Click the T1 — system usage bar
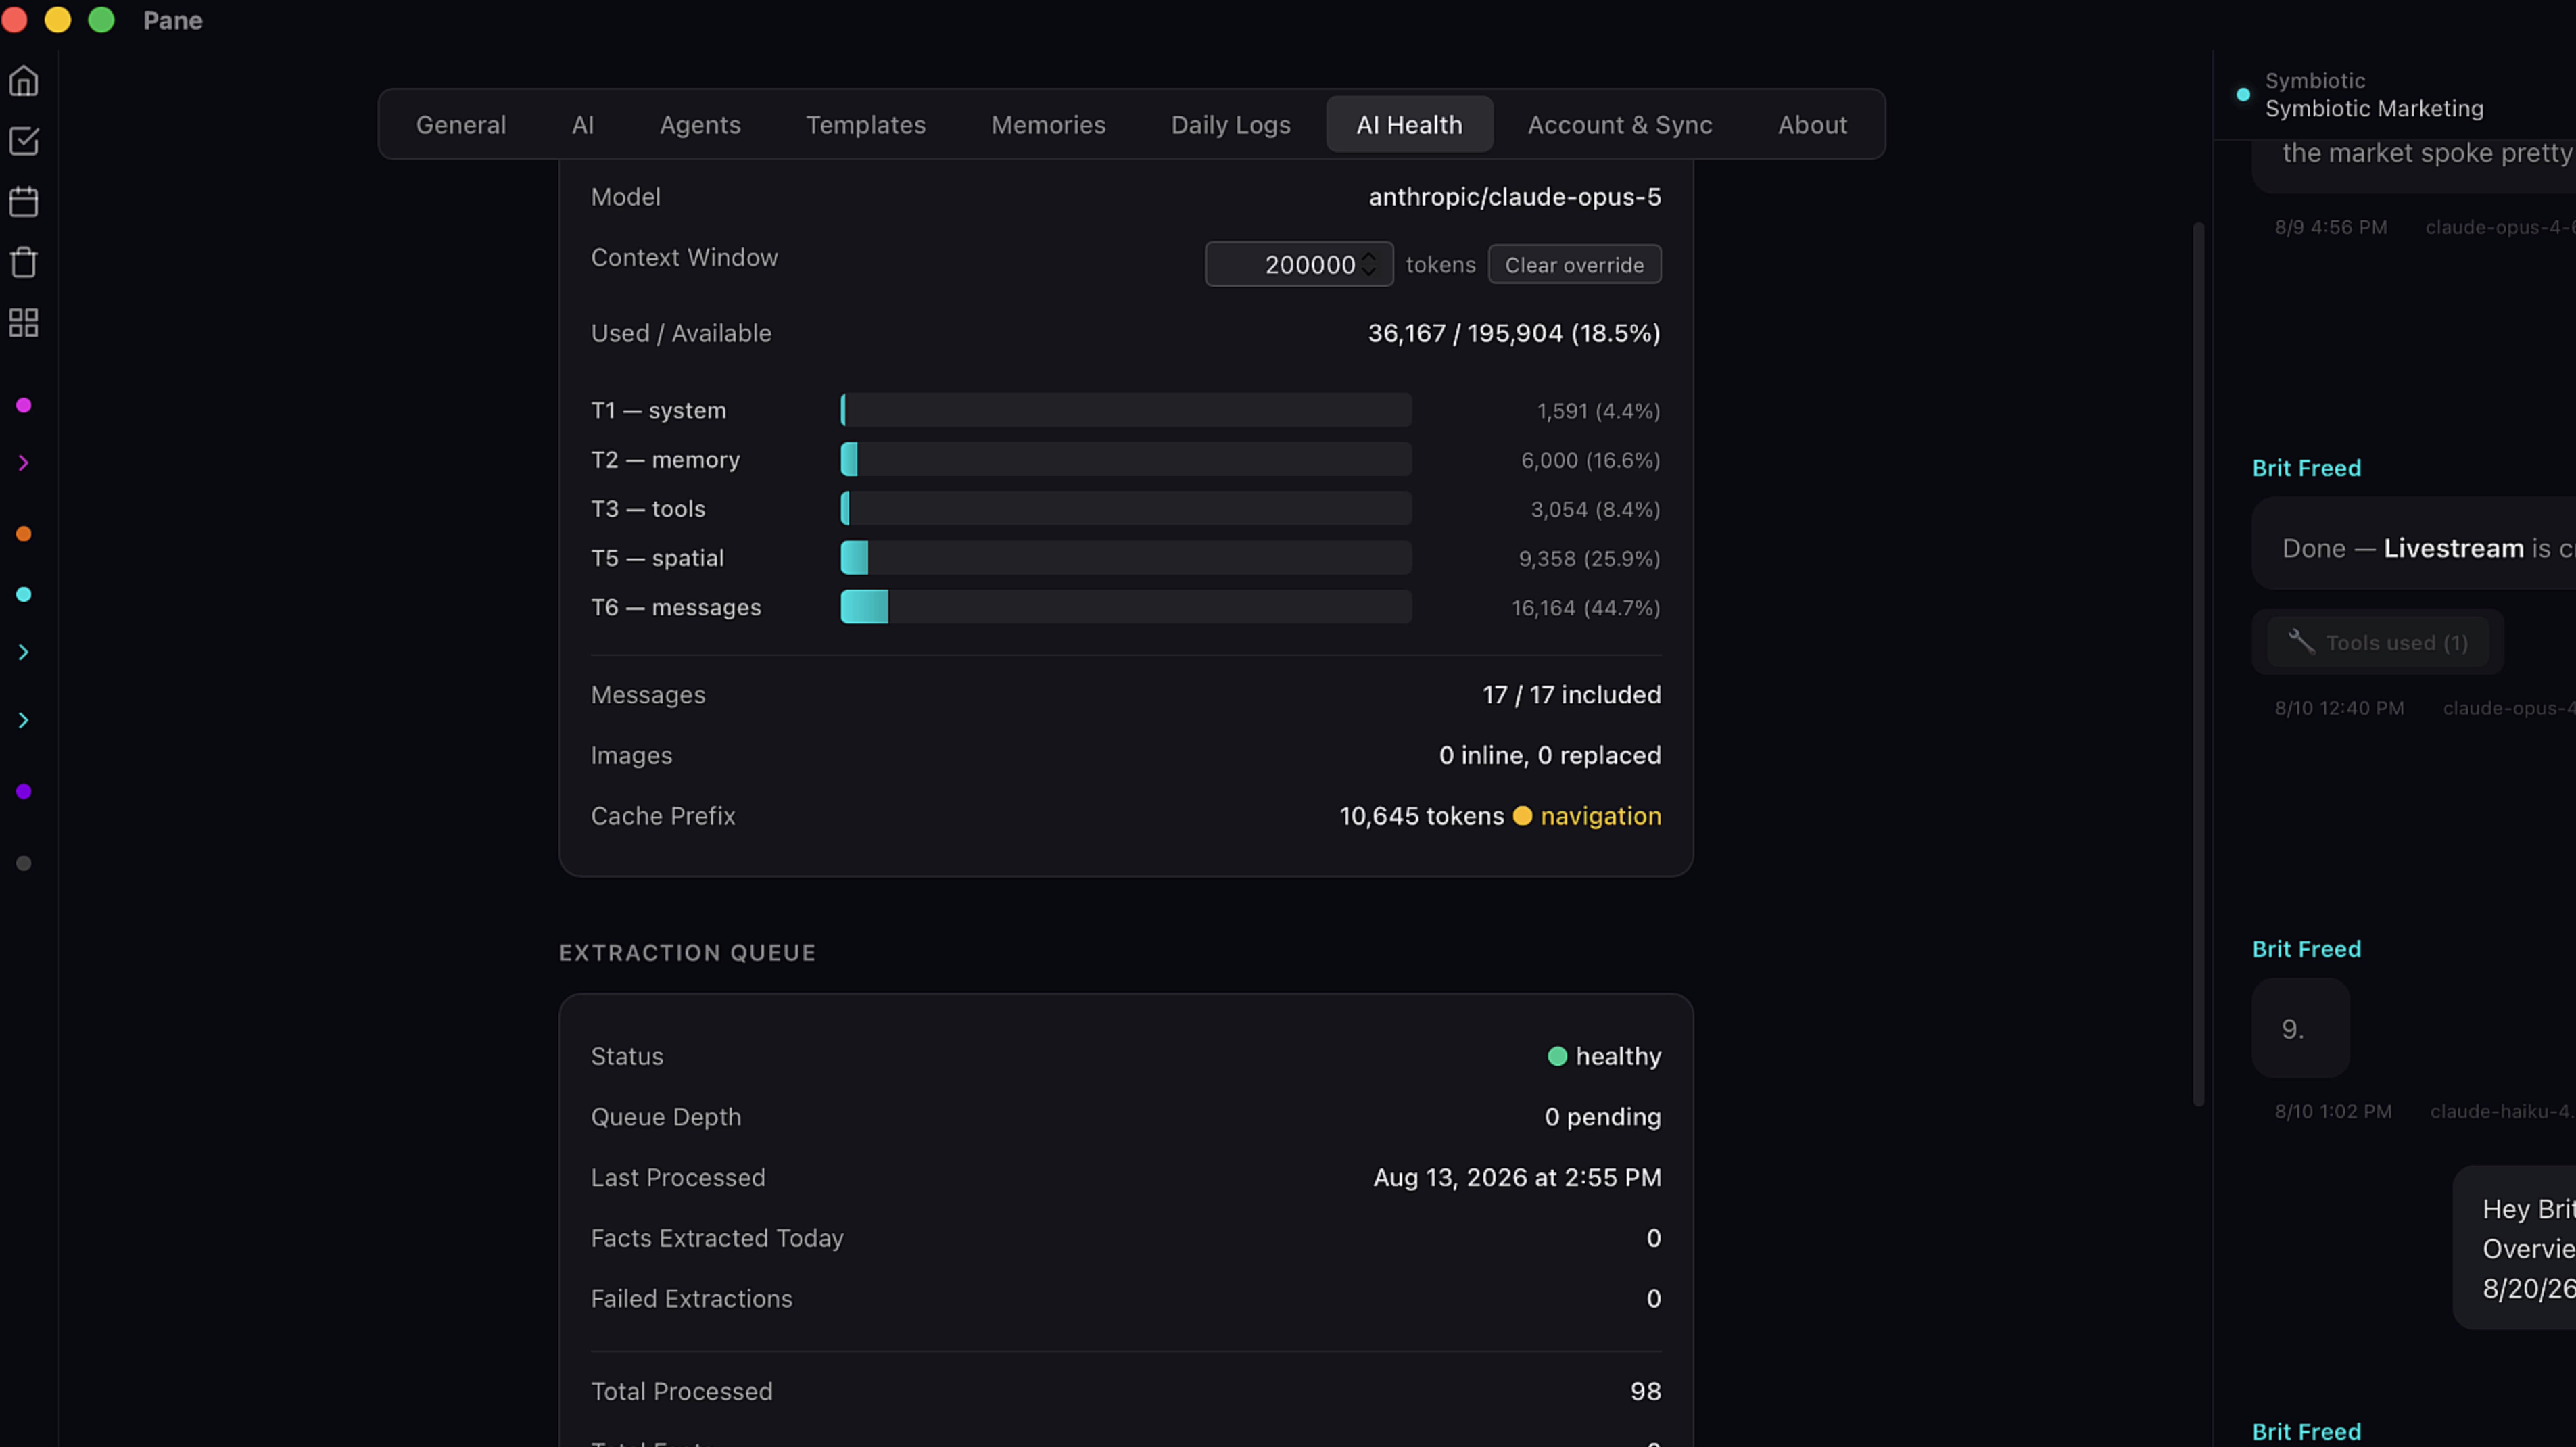This screenshot has height=1447, width=2576. click(1126, 410)
